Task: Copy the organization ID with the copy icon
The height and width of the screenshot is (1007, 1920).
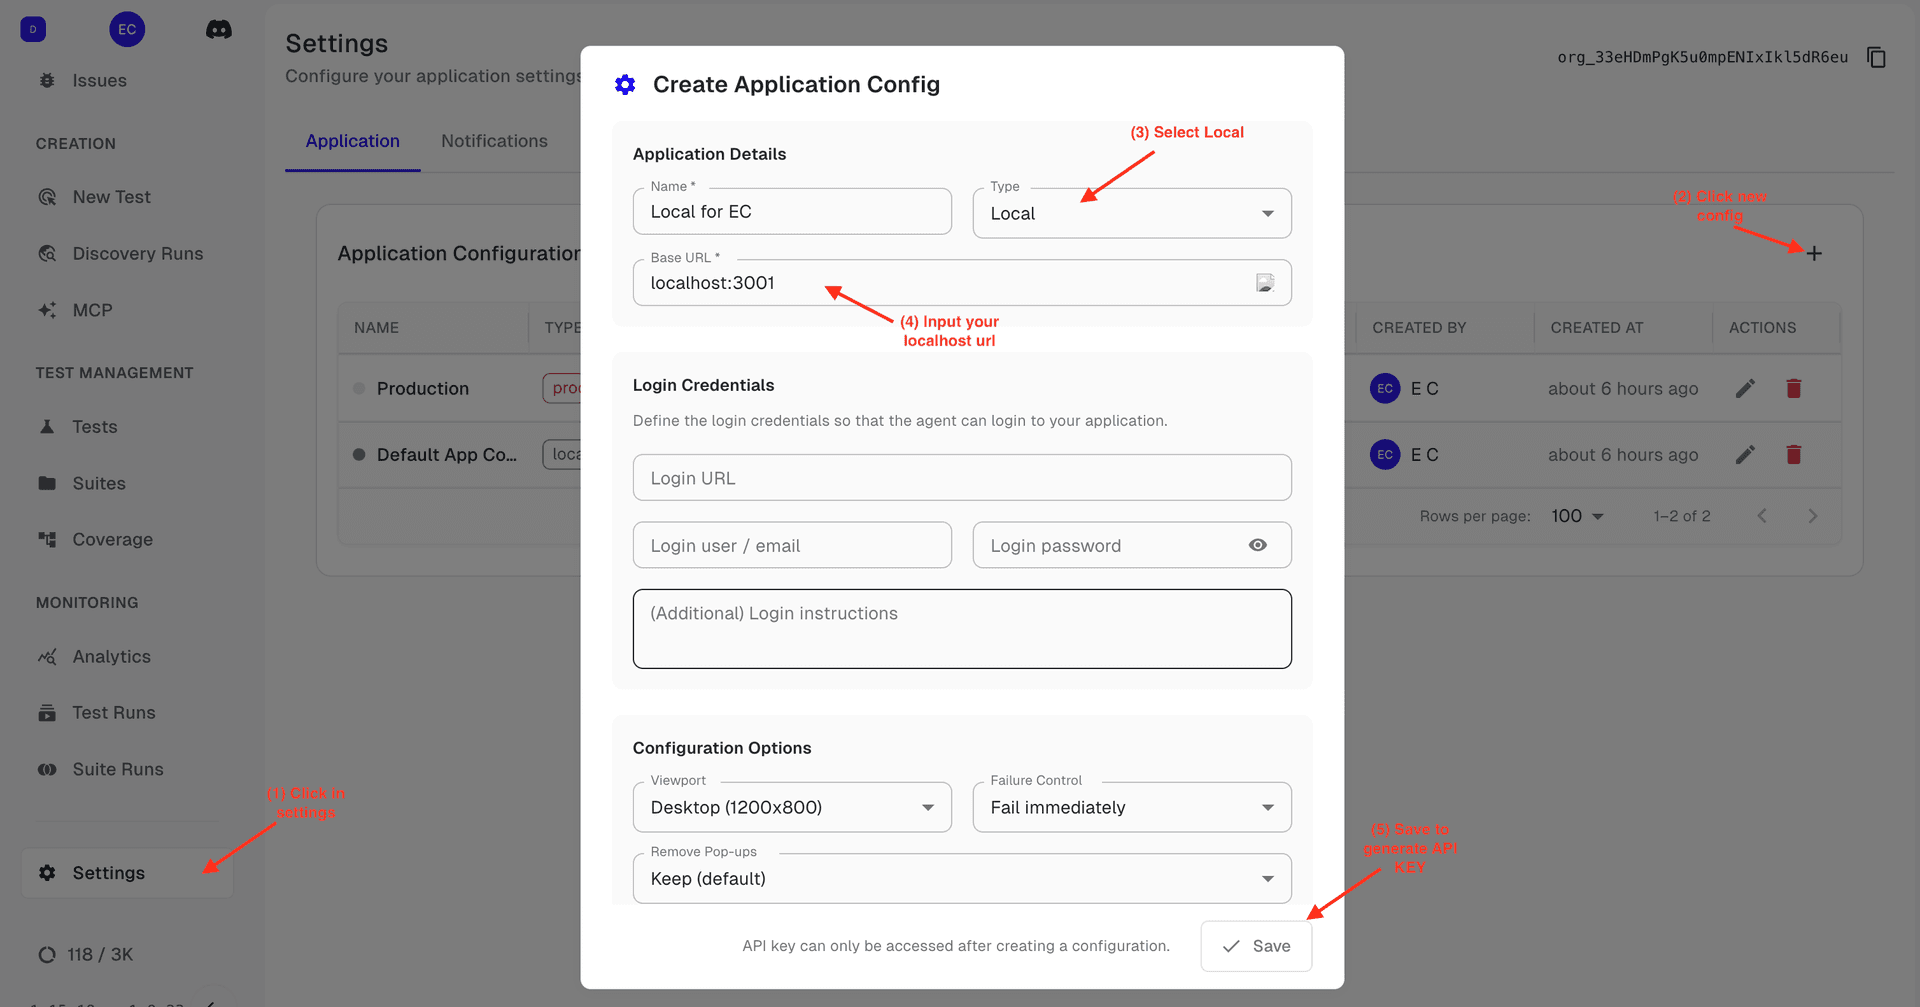Action: pos(1876,58)
